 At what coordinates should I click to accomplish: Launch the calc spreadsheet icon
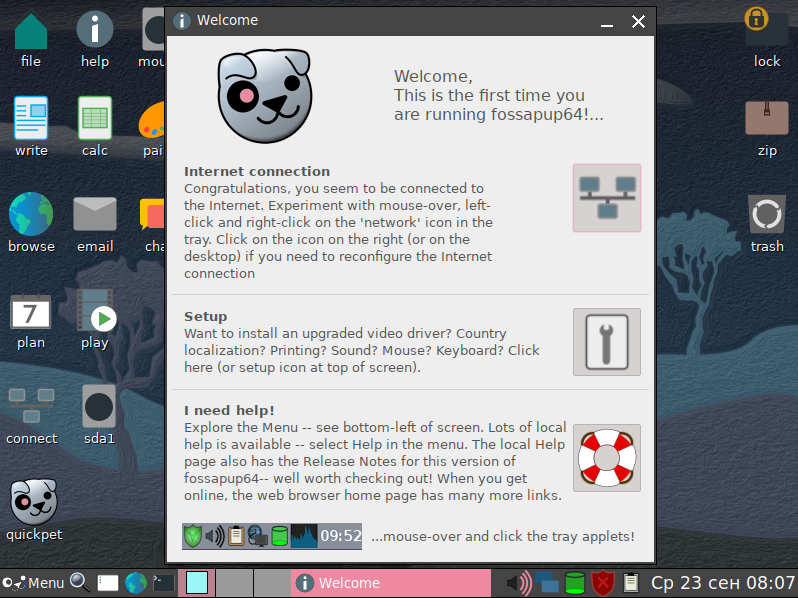point(95,118)
